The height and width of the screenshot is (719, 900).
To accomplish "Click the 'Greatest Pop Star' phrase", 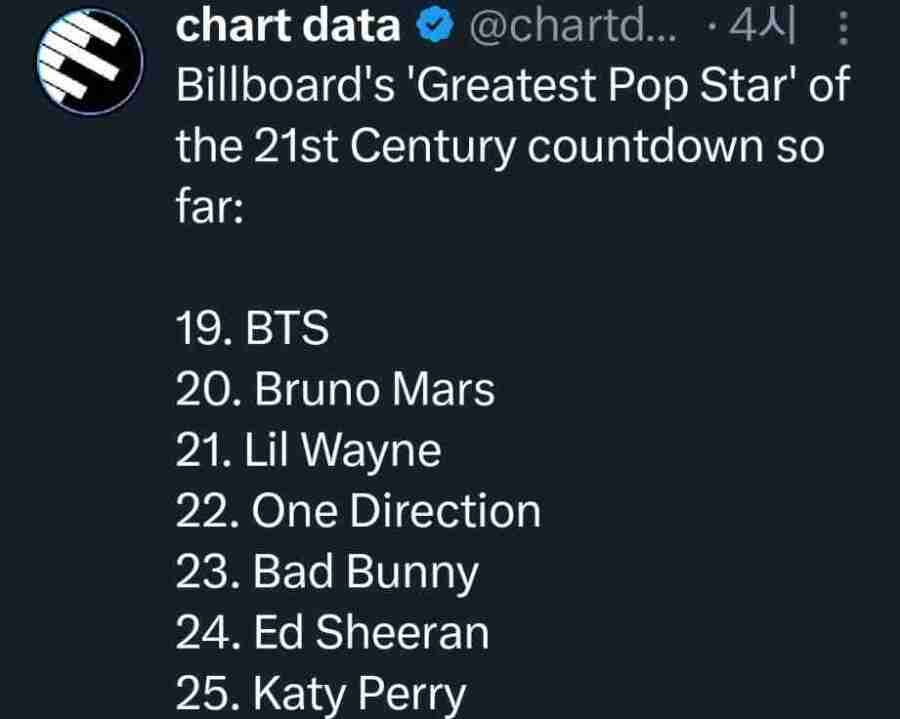I will pyautogui.click(x=602, y=86).
